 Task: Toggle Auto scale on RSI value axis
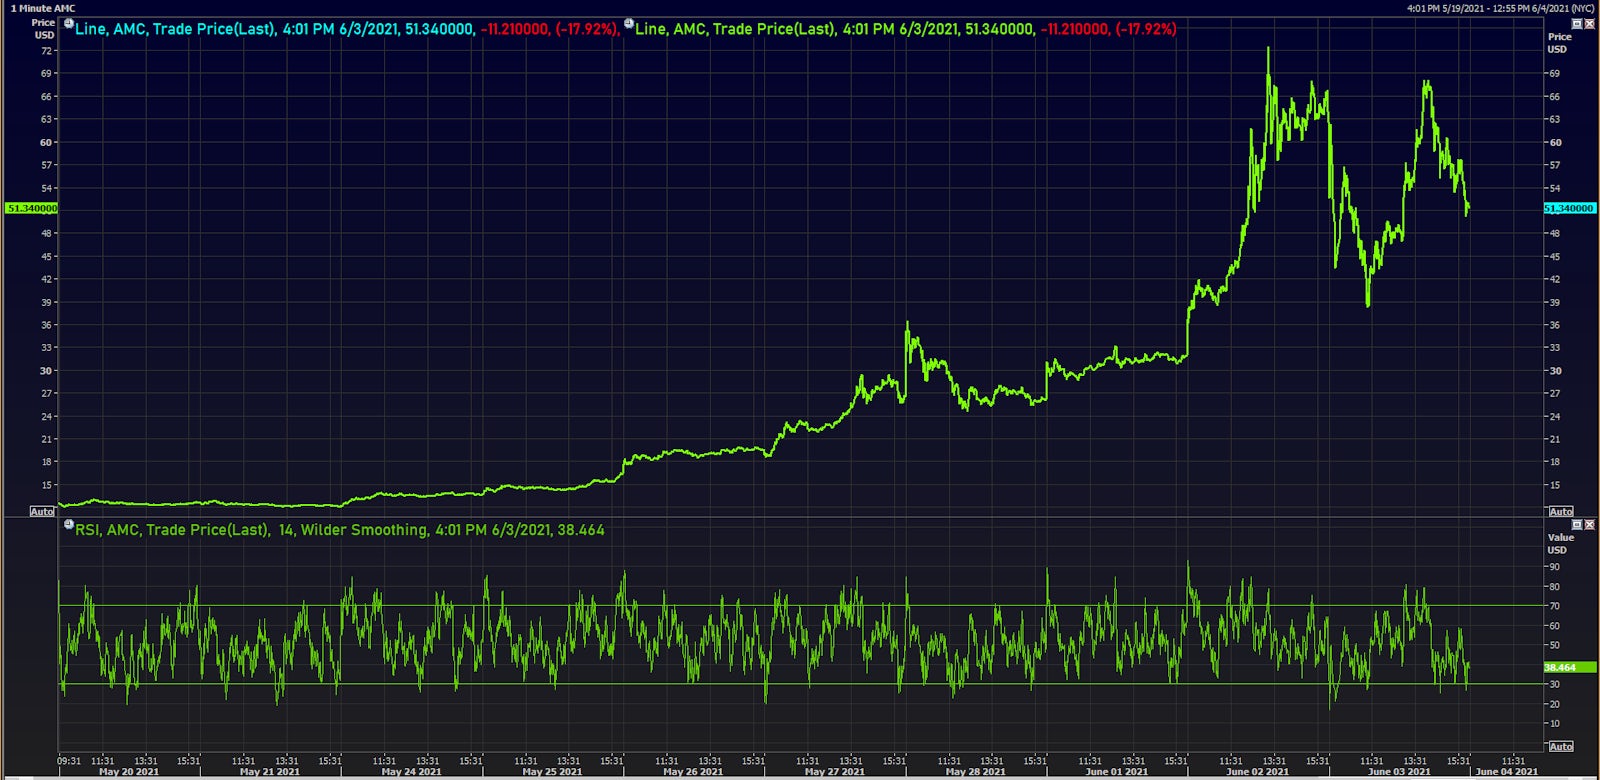coord(1561,746)
